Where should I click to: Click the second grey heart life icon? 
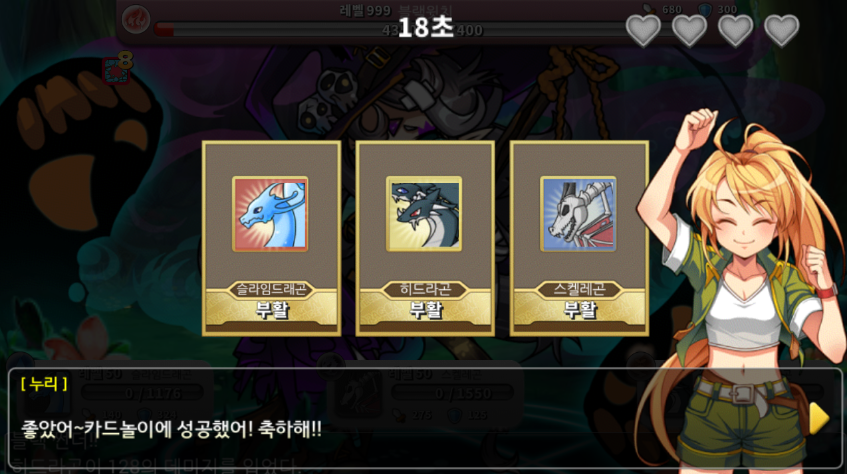click(x=689, y=30)
